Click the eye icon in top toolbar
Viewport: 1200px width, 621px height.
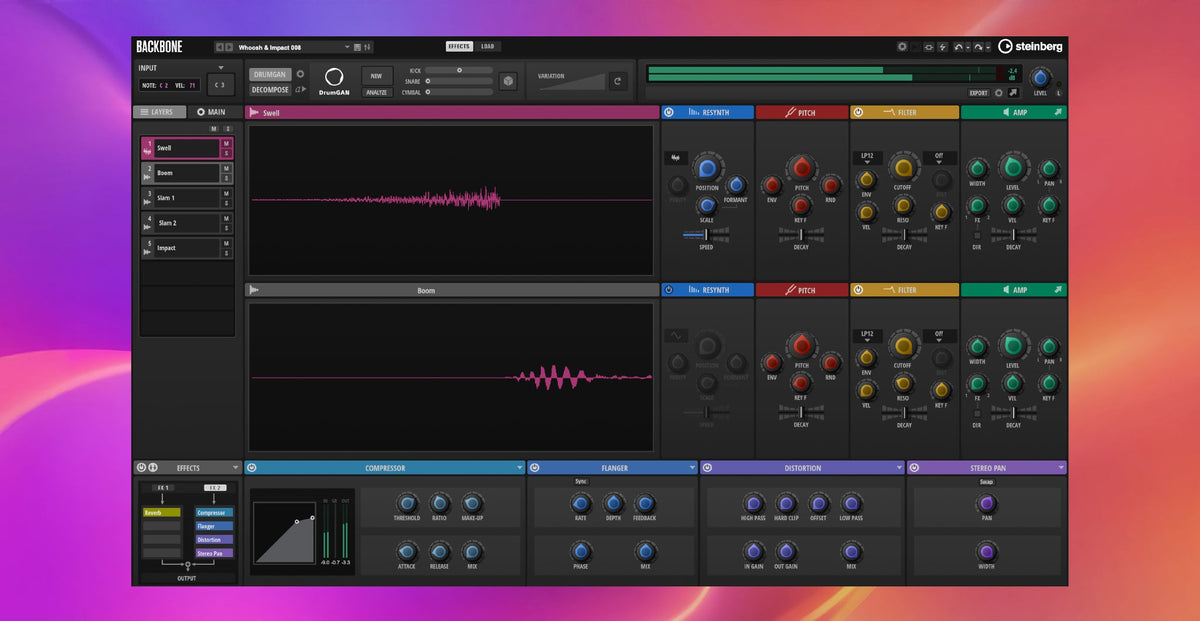point(928,47)
